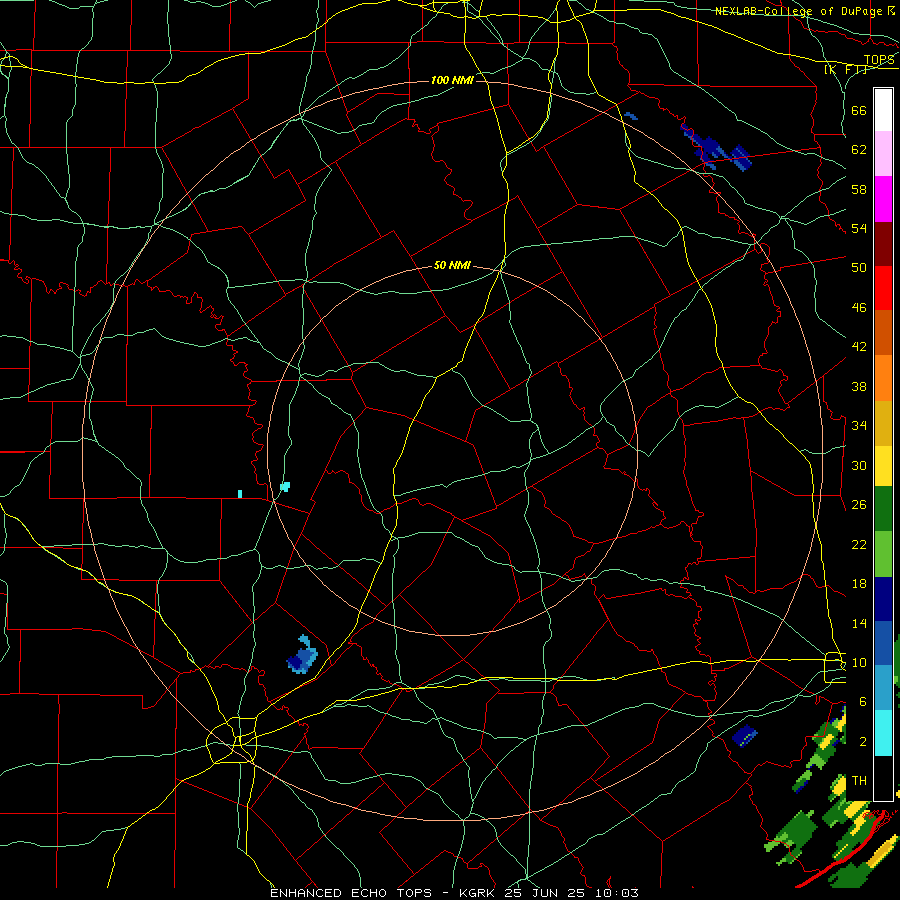Screen dimensions: 900x900
Task: Click the small blue echo at top northeast
Action: tap(630, 116)
